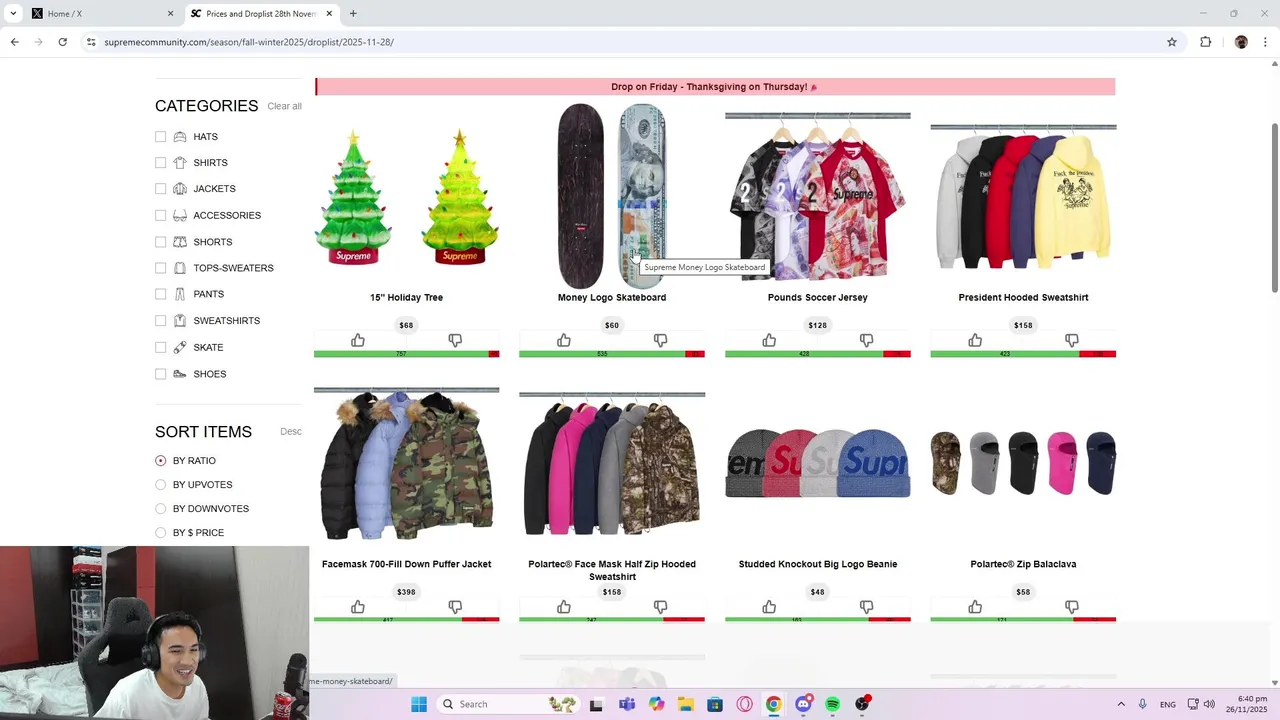Viewport: 1280px width, 720px height.
Task: Sort items BY $ PRICE
Action: (x=160, y=533)
